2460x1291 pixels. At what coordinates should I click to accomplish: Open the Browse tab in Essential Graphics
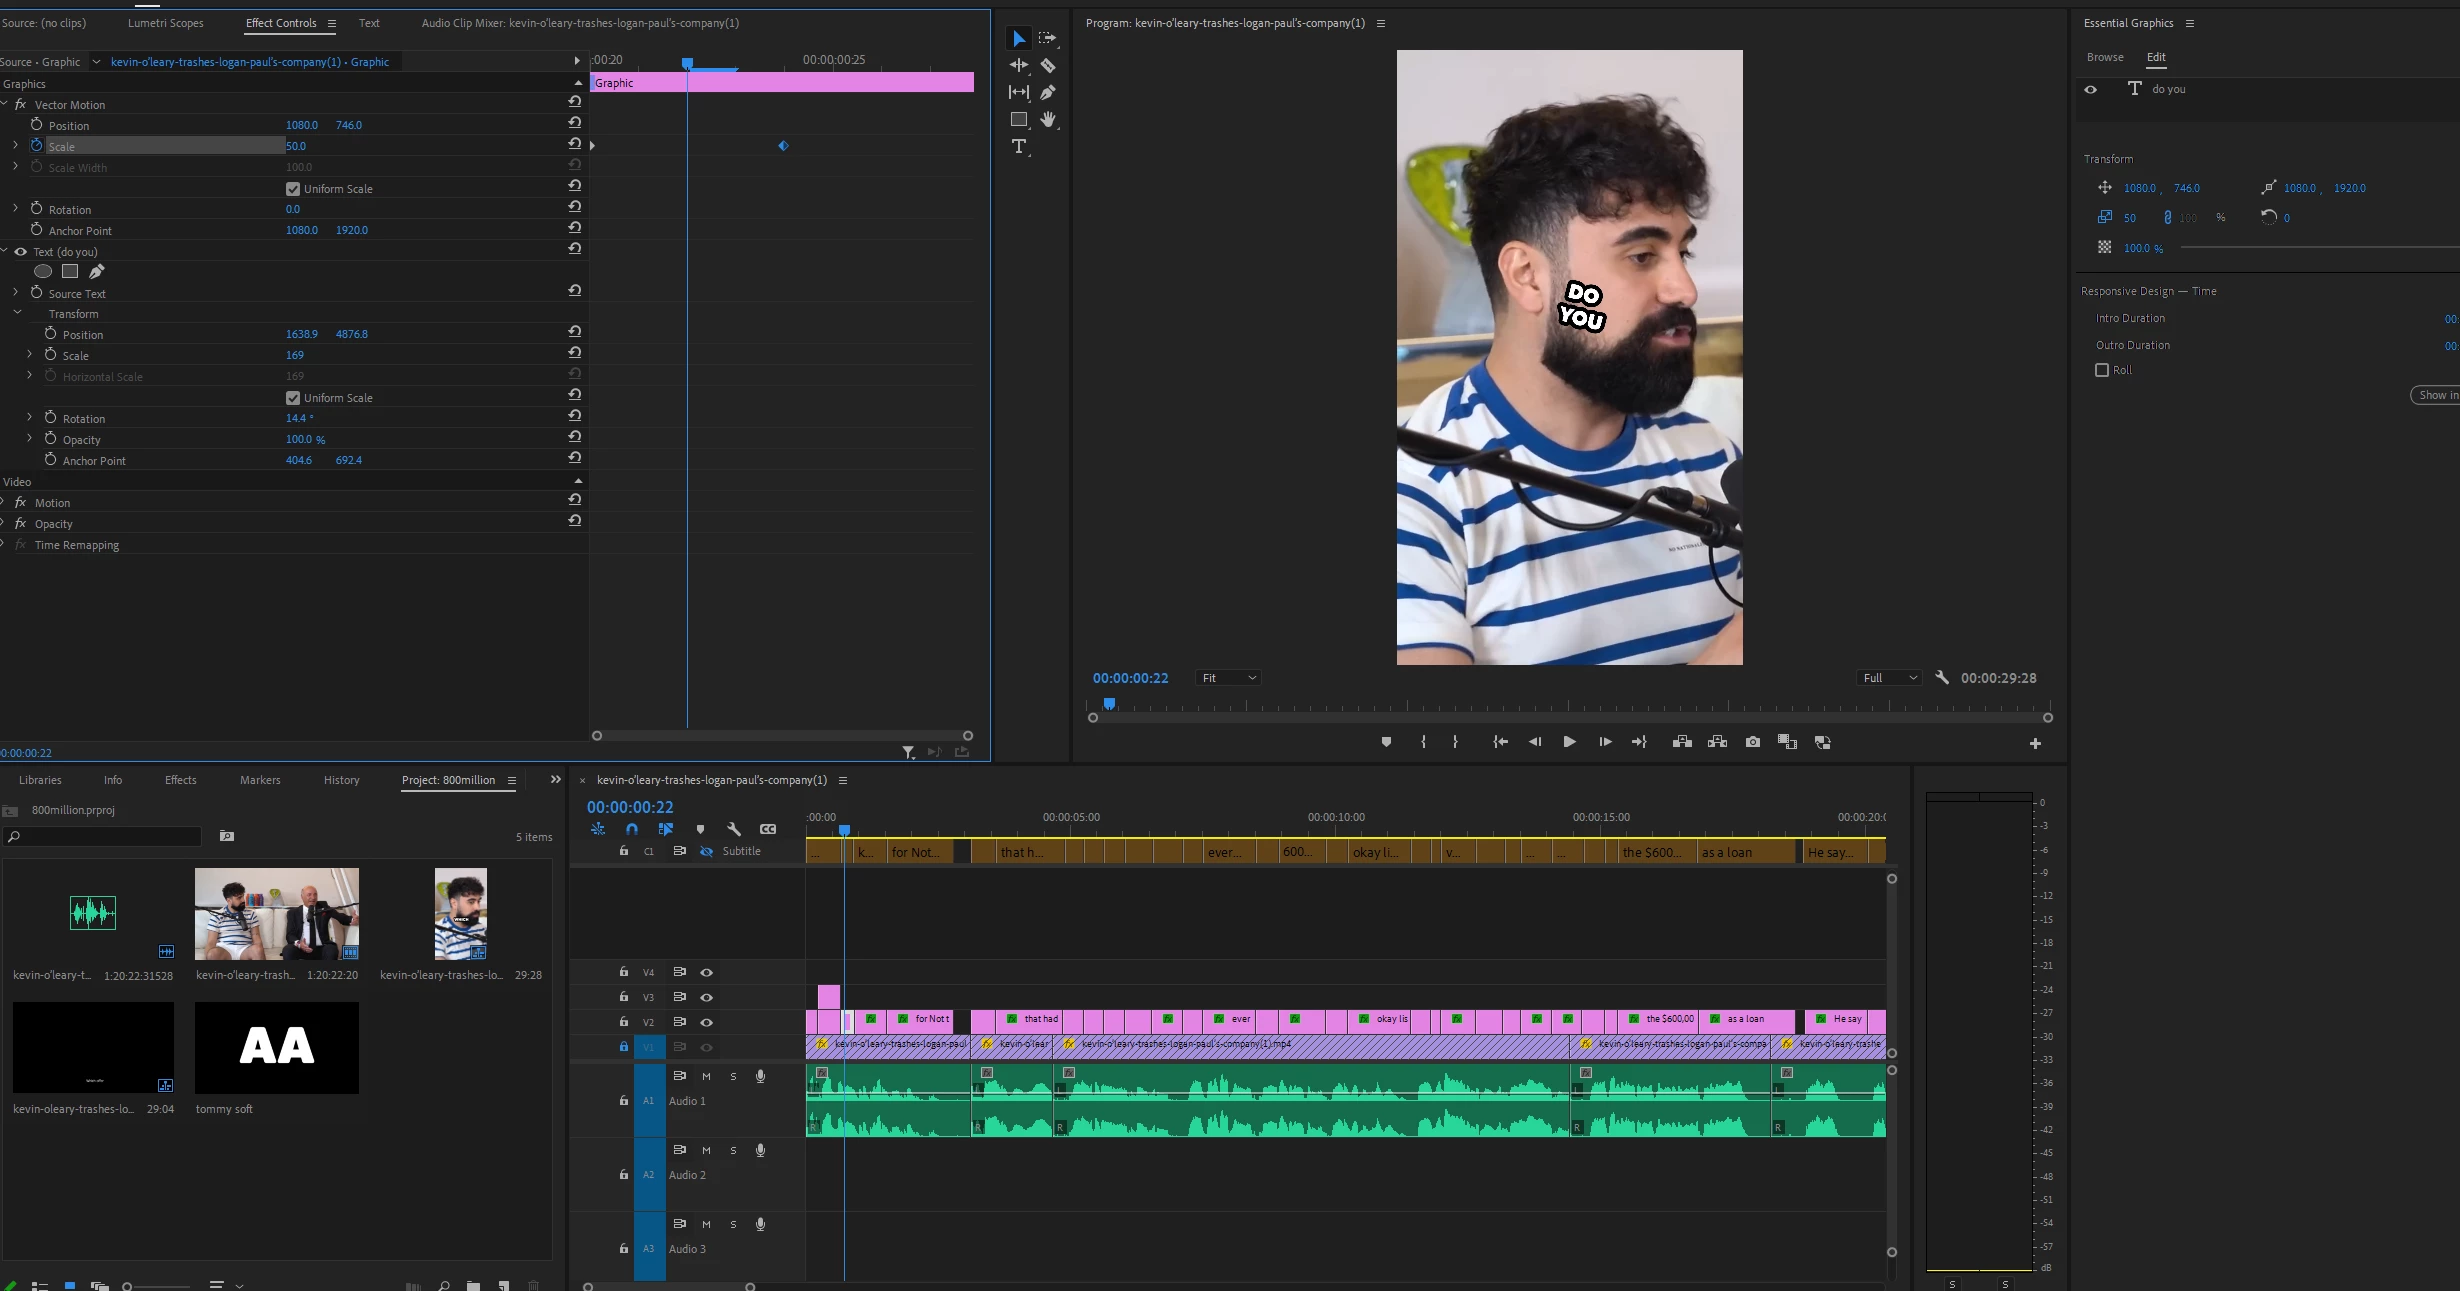(2104, 57)
